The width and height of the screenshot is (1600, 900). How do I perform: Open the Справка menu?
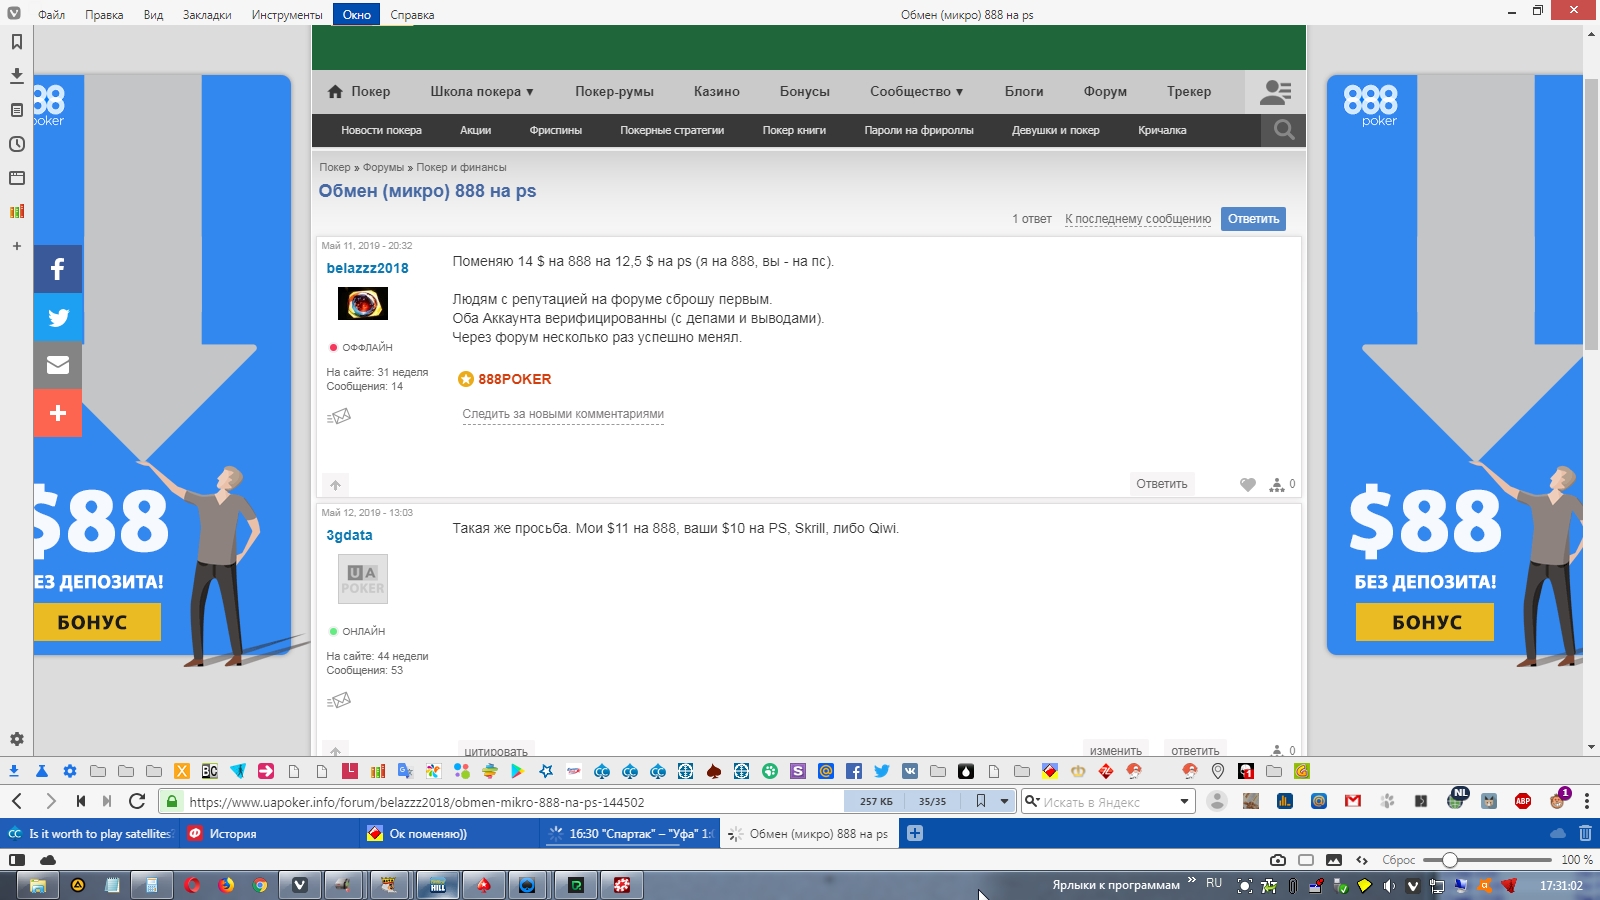412,14
